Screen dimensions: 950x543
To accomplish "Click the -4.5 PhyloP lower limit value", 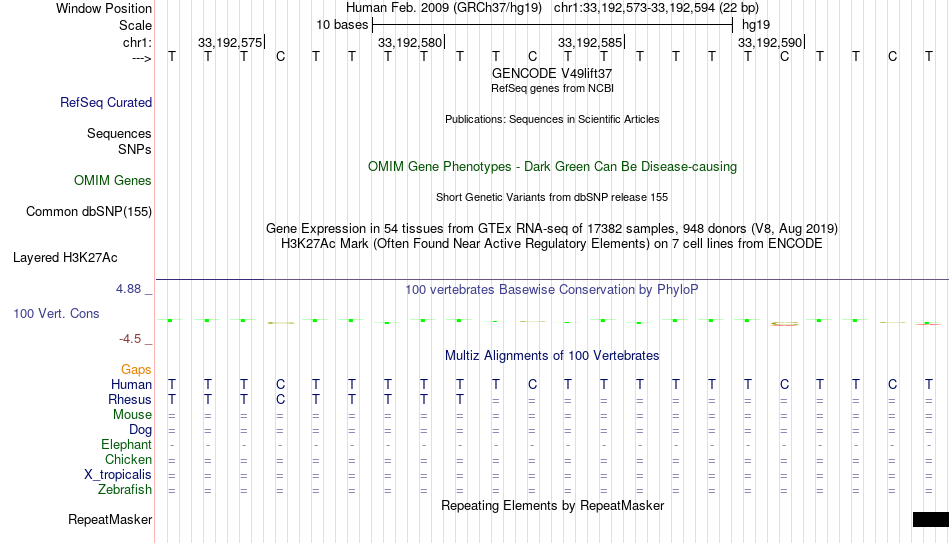I will point(130,339).
